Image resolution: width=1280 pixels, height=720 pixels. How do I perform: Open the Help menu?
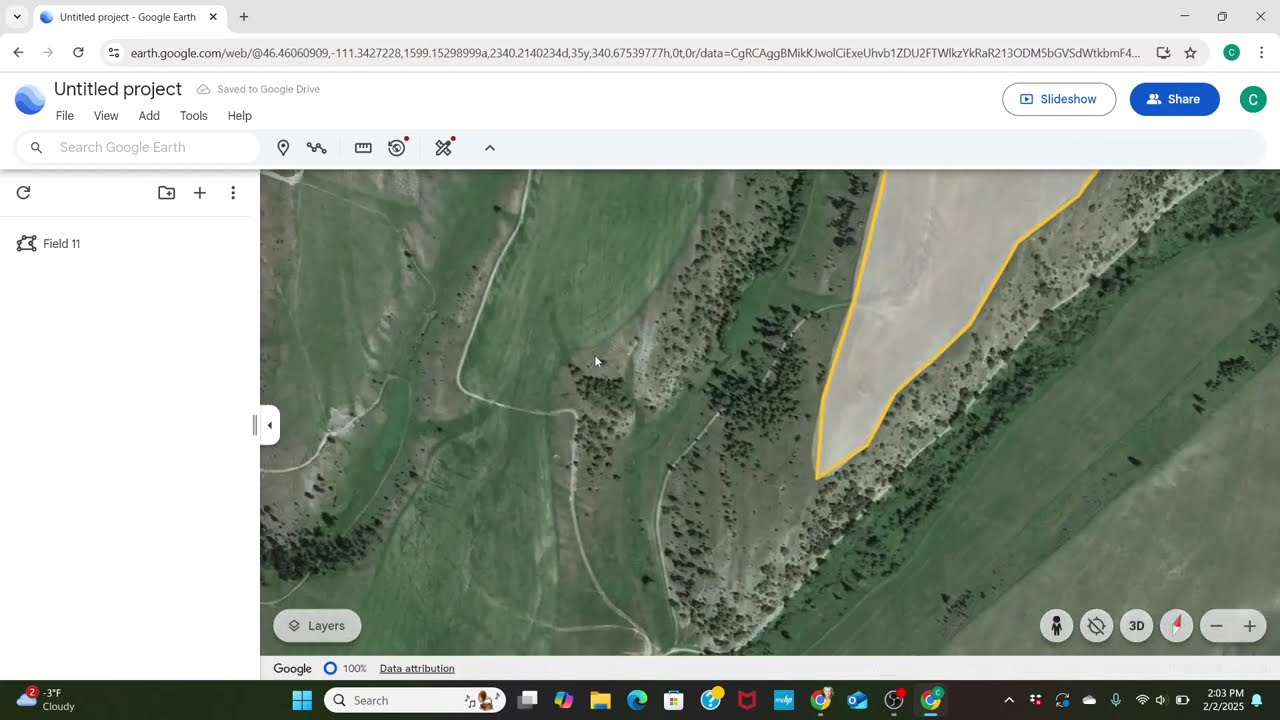point(240,116)
